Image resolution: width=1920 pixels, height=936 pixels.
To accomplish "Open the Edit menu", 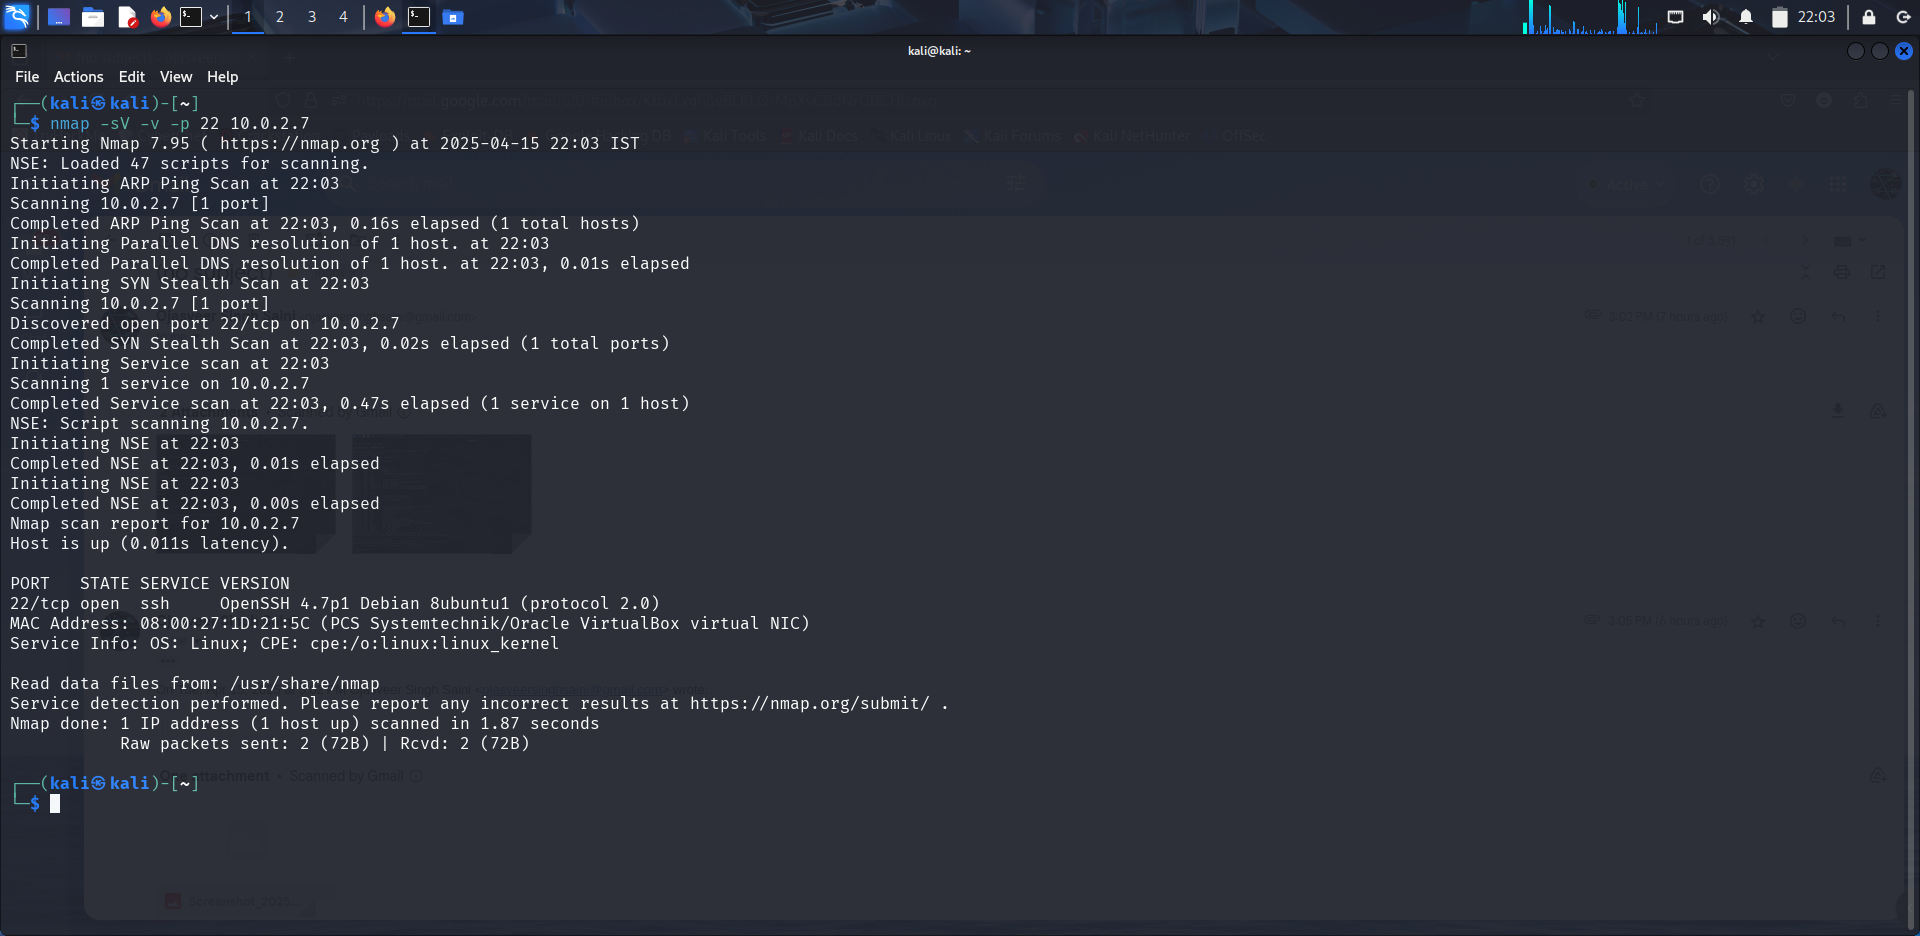I will [132, 77].
